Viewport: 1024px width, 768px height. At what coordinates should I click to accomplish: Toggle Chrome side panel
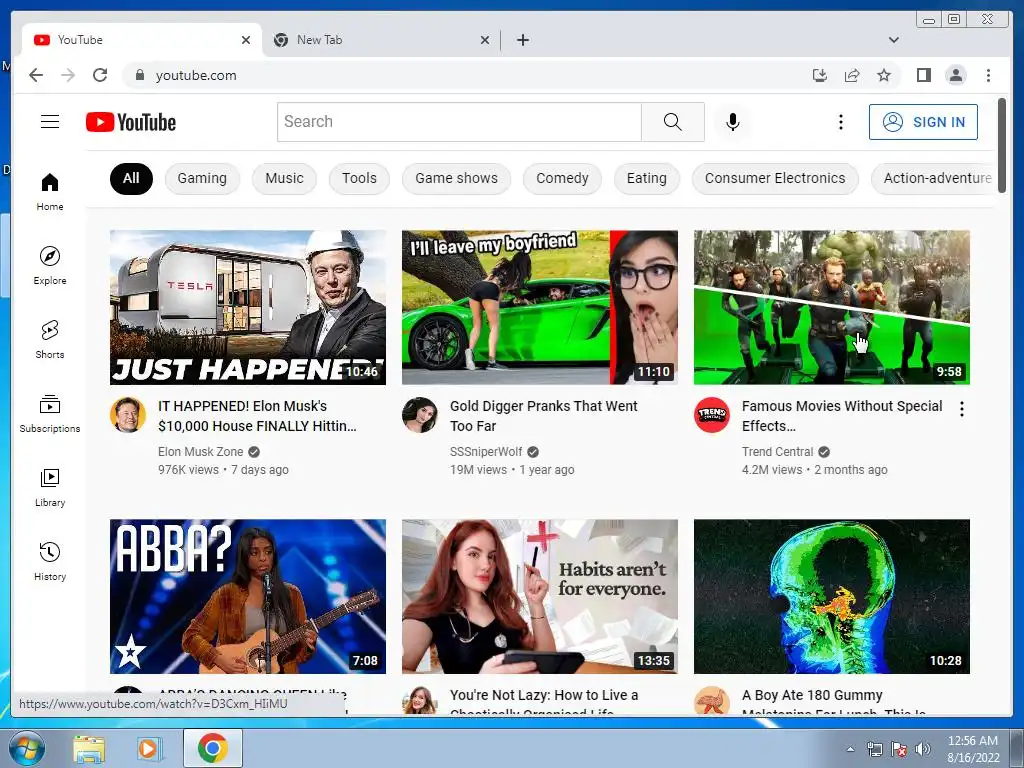click(923, 75)
